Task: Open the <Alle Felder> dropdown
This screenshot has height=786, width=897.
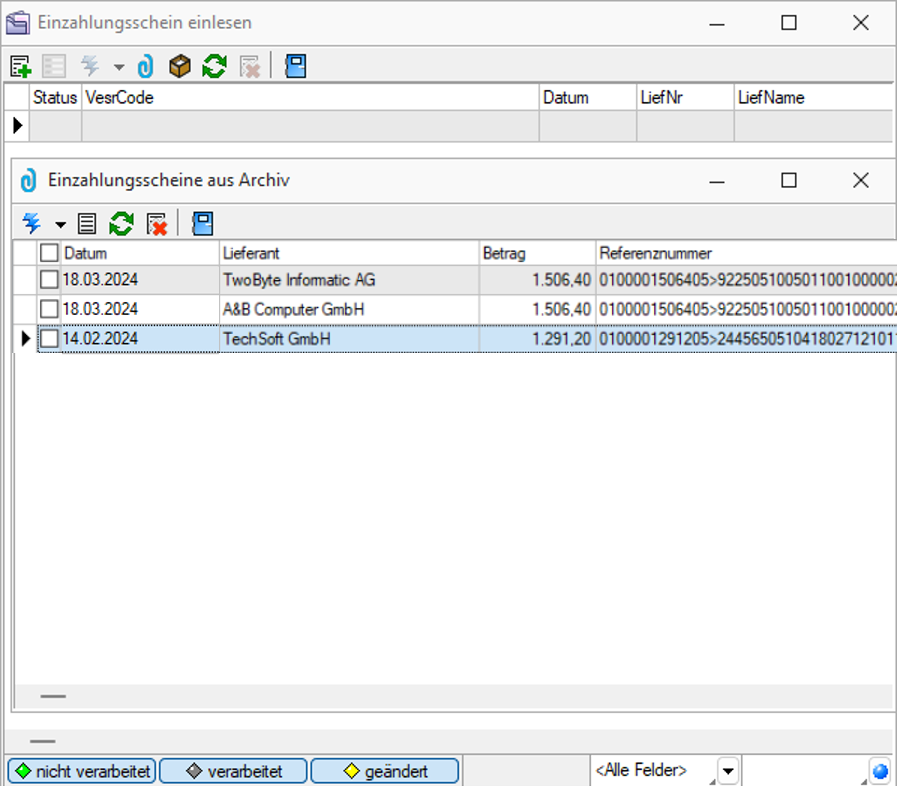Action: tap(728, 770)
